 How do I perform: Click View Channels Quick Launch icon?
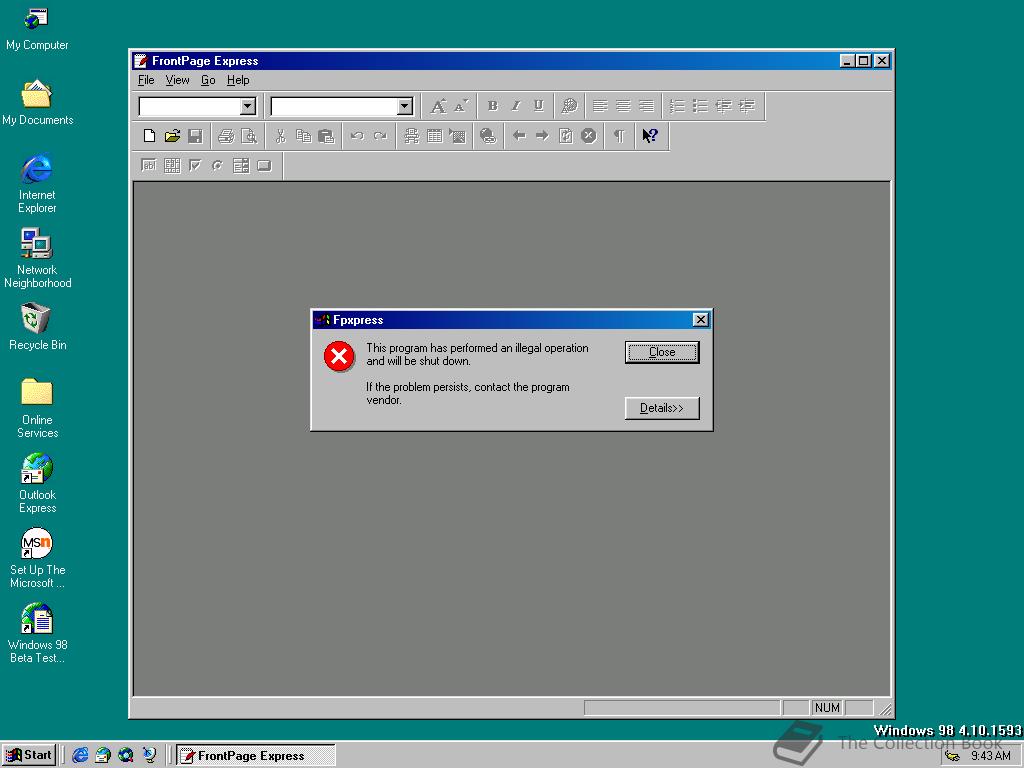[150, 755]
